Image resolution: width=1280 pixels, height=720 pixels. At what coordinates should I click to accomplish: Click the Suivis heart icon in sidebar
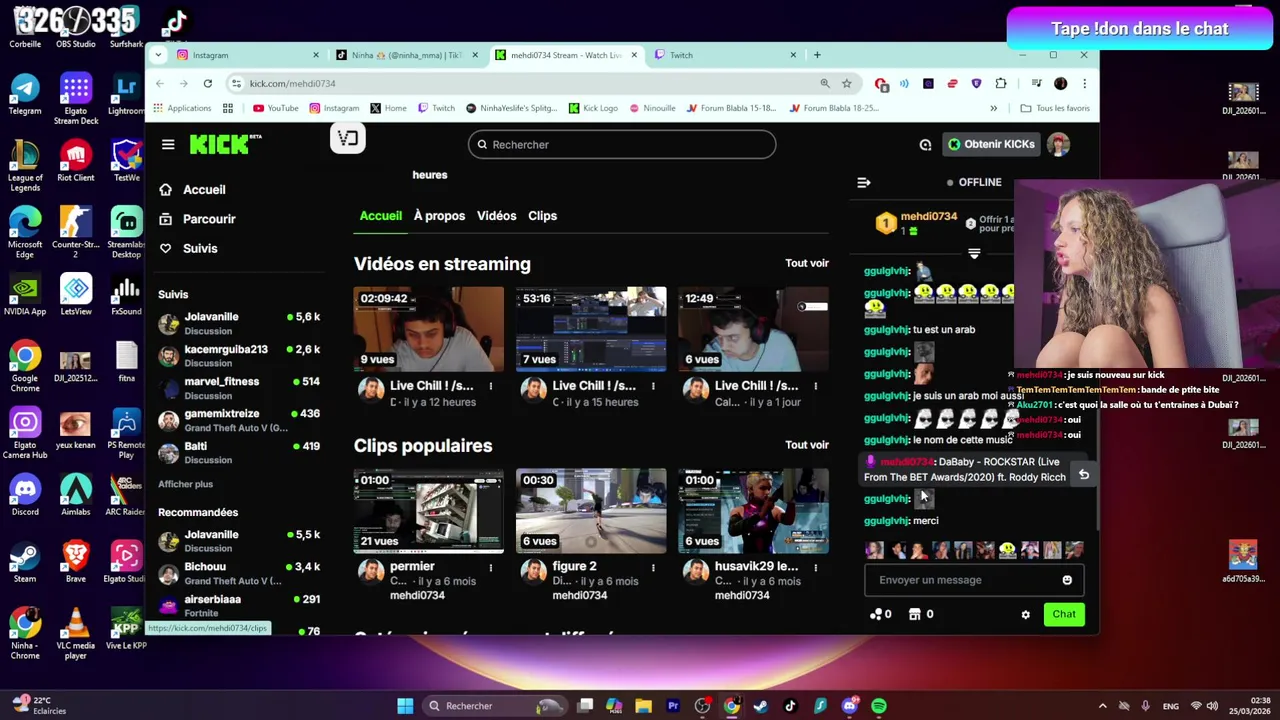click(x=165, y=248)
